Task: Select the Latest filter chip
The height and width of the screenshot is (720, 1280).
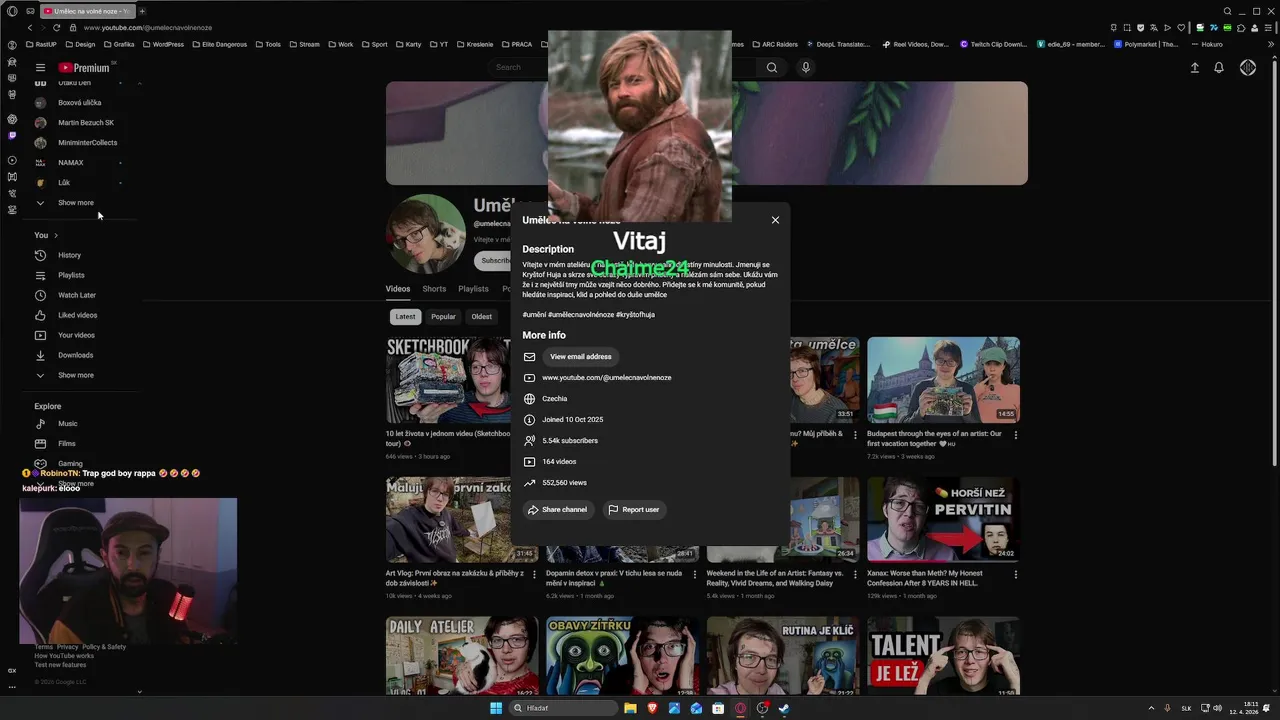Action: [x=405, y=317]
